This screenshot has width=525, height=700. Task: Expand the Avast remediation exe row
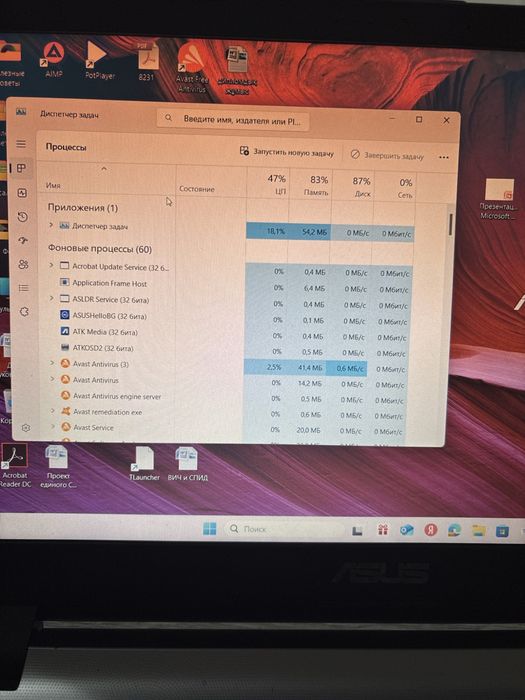pyautogui.click(x=52, y=411)
